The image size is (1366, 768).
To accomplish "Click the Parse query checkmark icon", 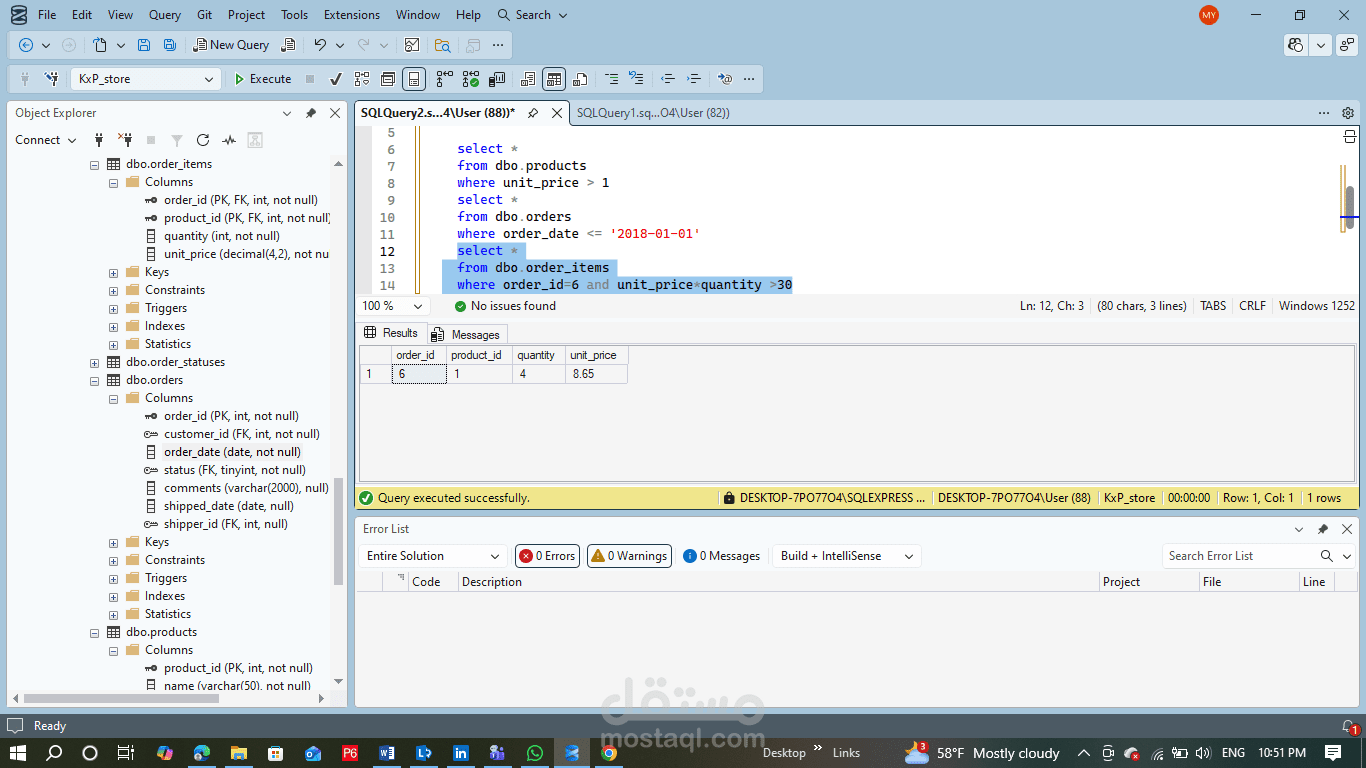I will click(336, 79).
